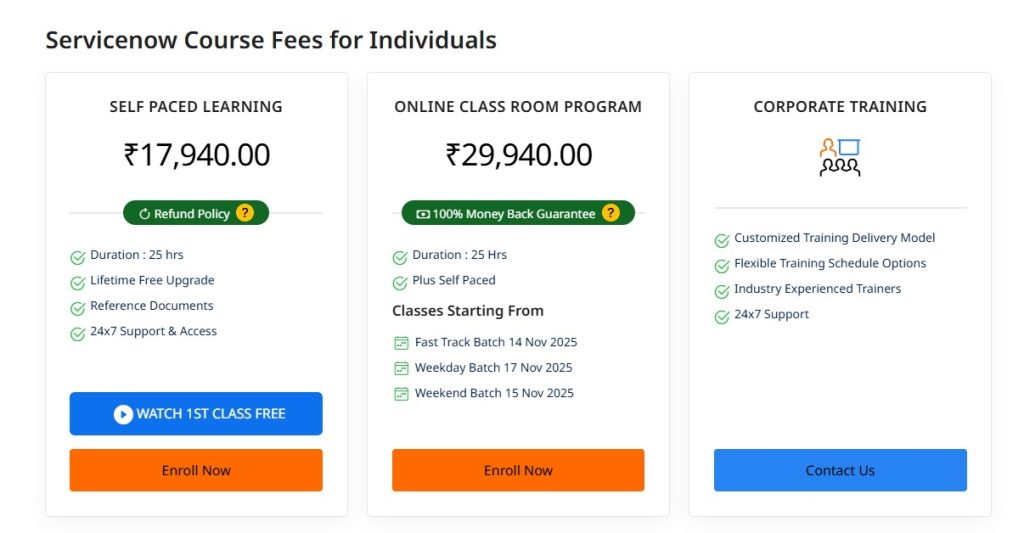Click the money icon in Guarantee badge
This screenshot has width=1024, height=533.
422,214
